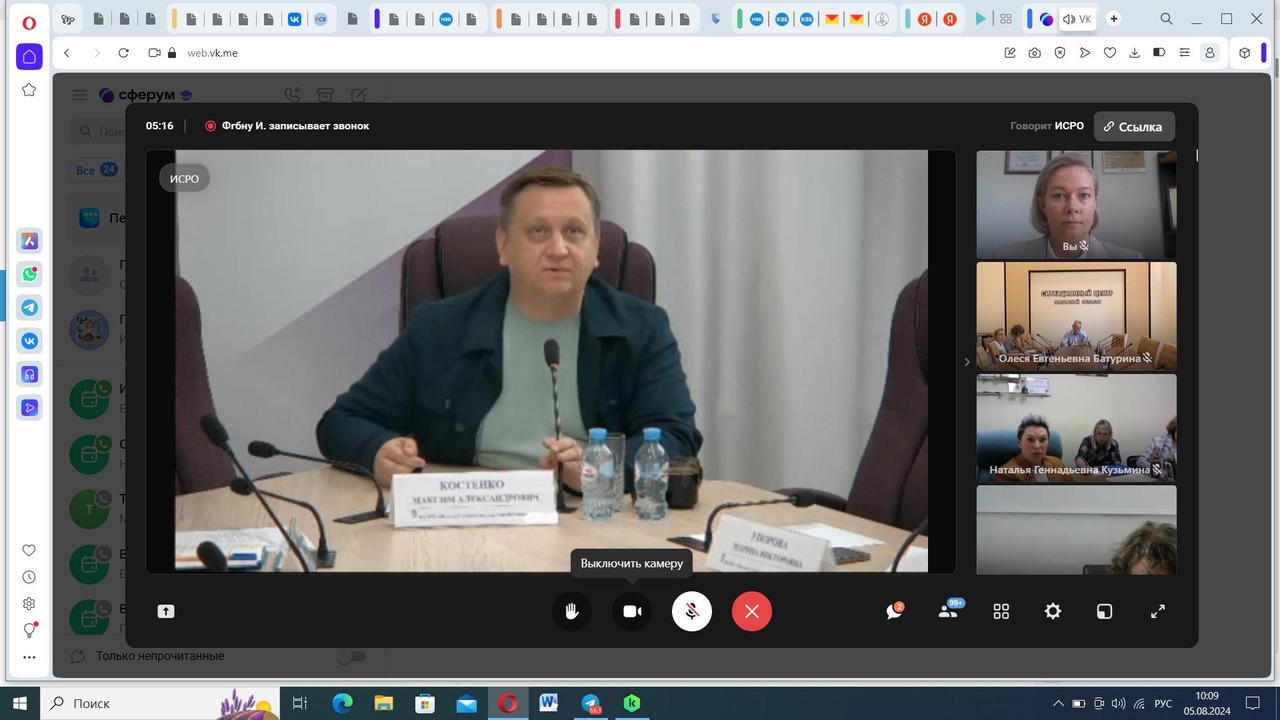
Task: Collapse the participants side strip chevron
Action: [x=966, y=362]
